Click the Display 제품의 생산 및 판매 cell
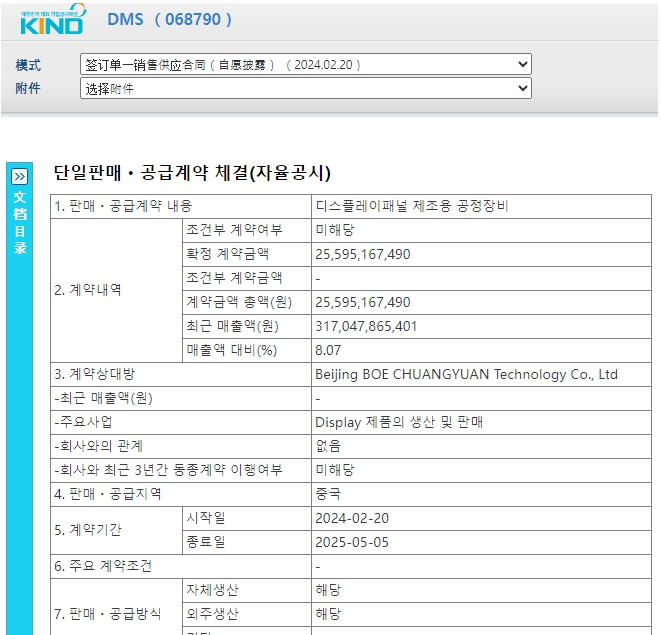The width and height of the screenshot is (661, 635). coord(399,422)
